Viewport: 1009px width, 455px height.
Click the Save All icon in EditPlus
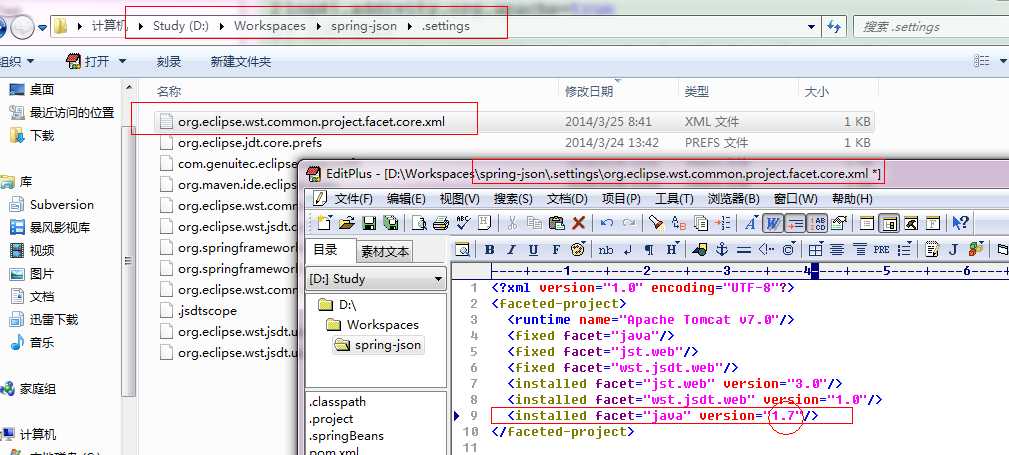391,223
